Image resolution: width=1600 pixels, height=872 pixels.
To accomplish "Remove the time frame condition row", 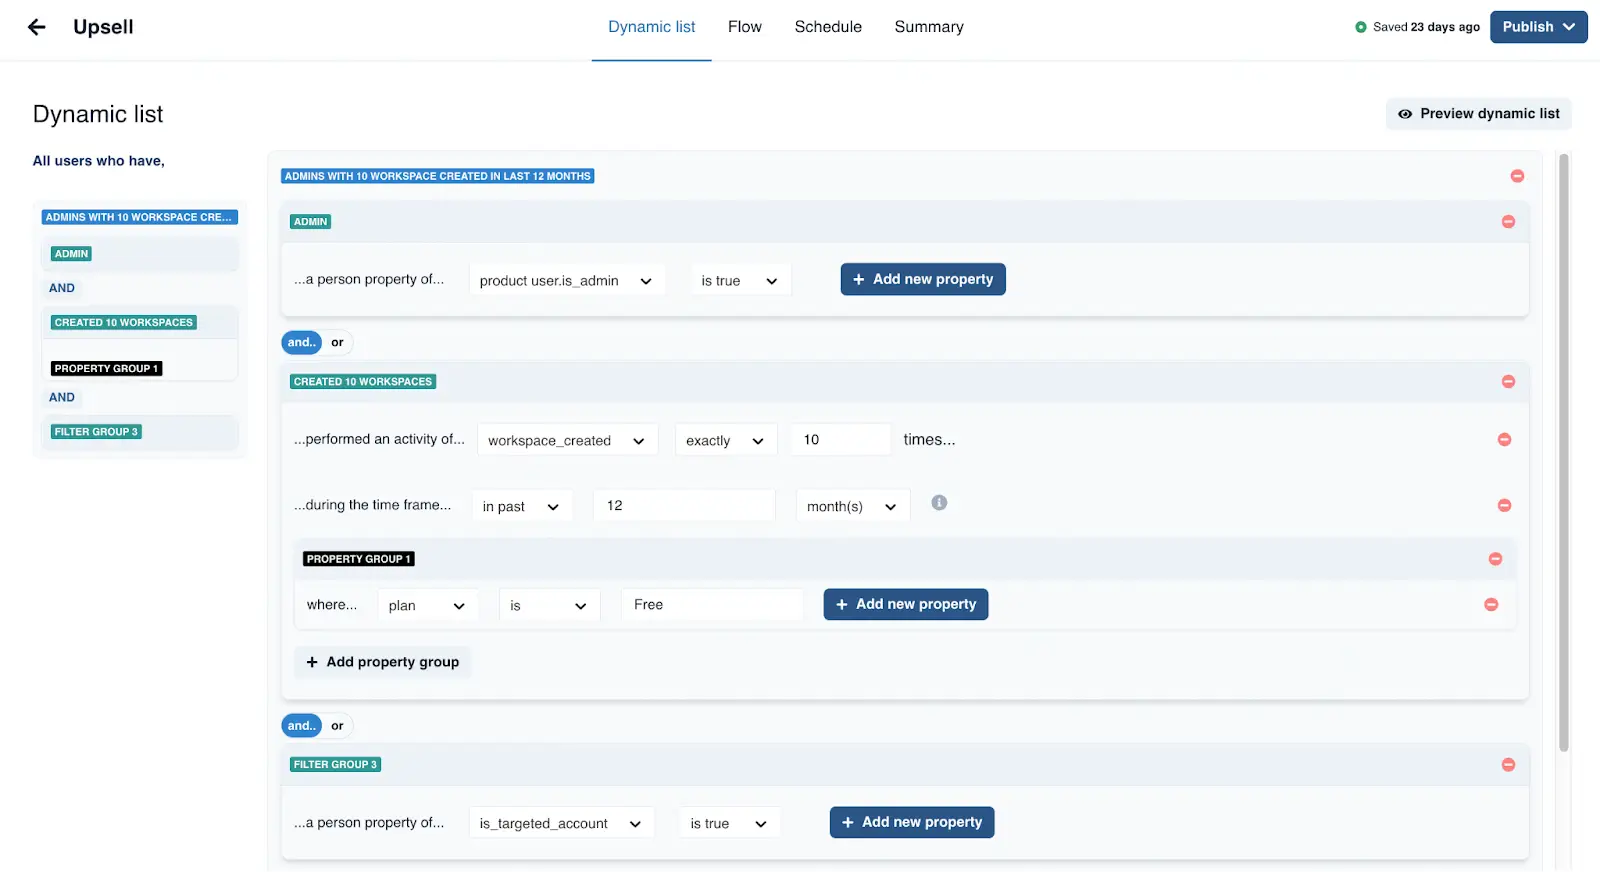I will click(x=1504, y=506).
